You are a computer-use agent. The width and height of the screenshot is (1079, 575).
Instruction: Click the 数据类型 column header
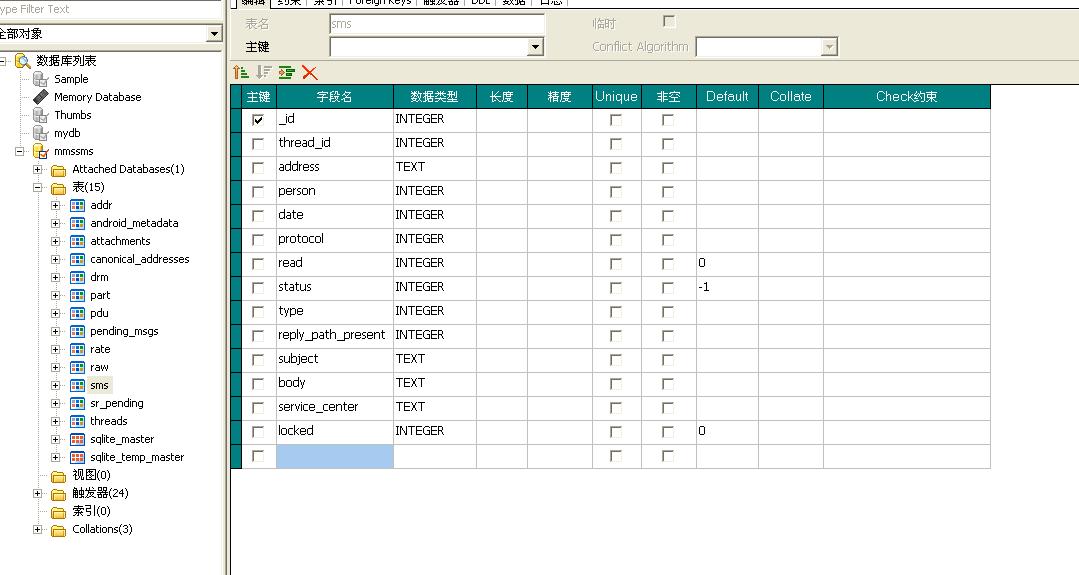coord(434,97)
